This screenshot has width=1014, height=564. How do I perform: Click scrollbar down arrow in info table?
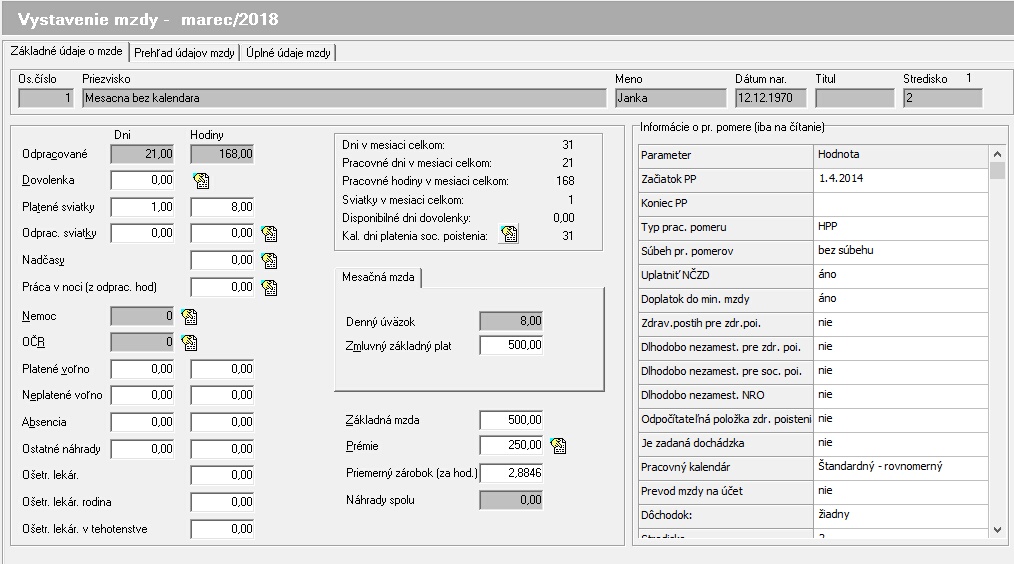(x=997, y=529)
